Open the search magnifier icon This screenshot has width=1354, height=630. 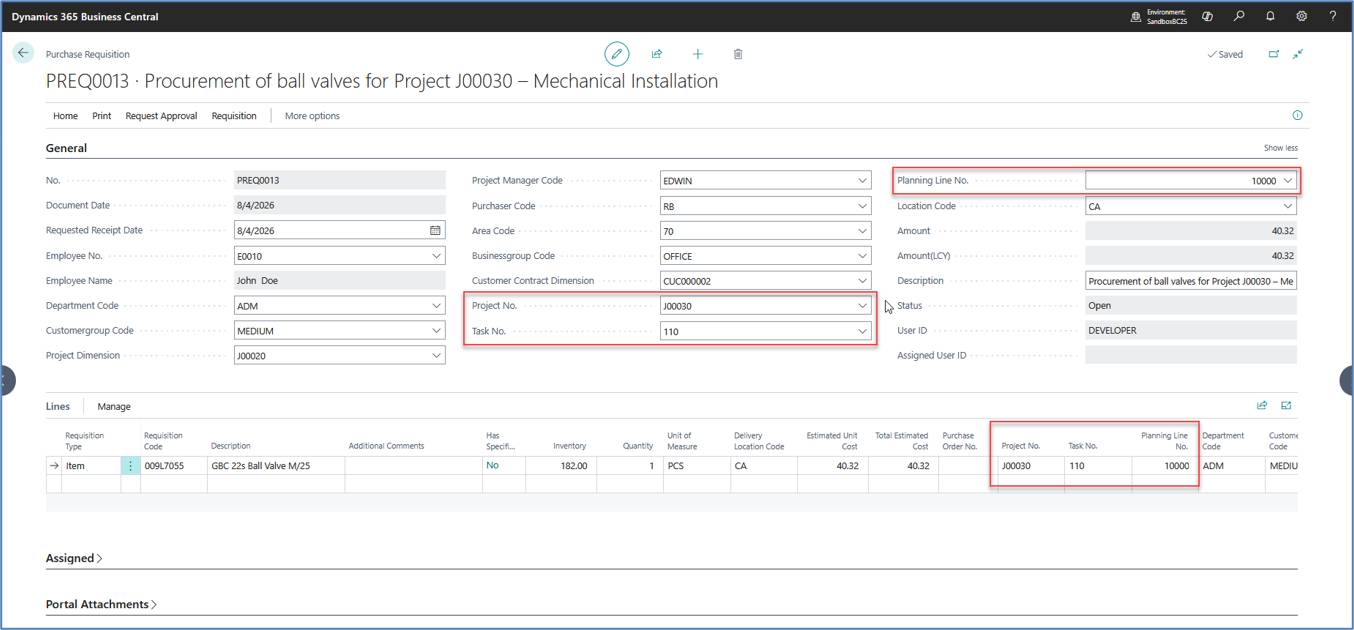[x=1239, y=16]
